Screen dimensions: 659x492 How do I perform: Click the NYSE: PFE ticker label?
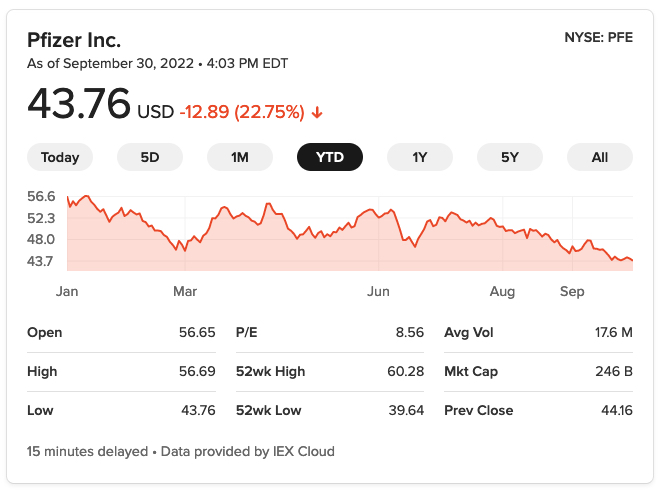[598, 39]
